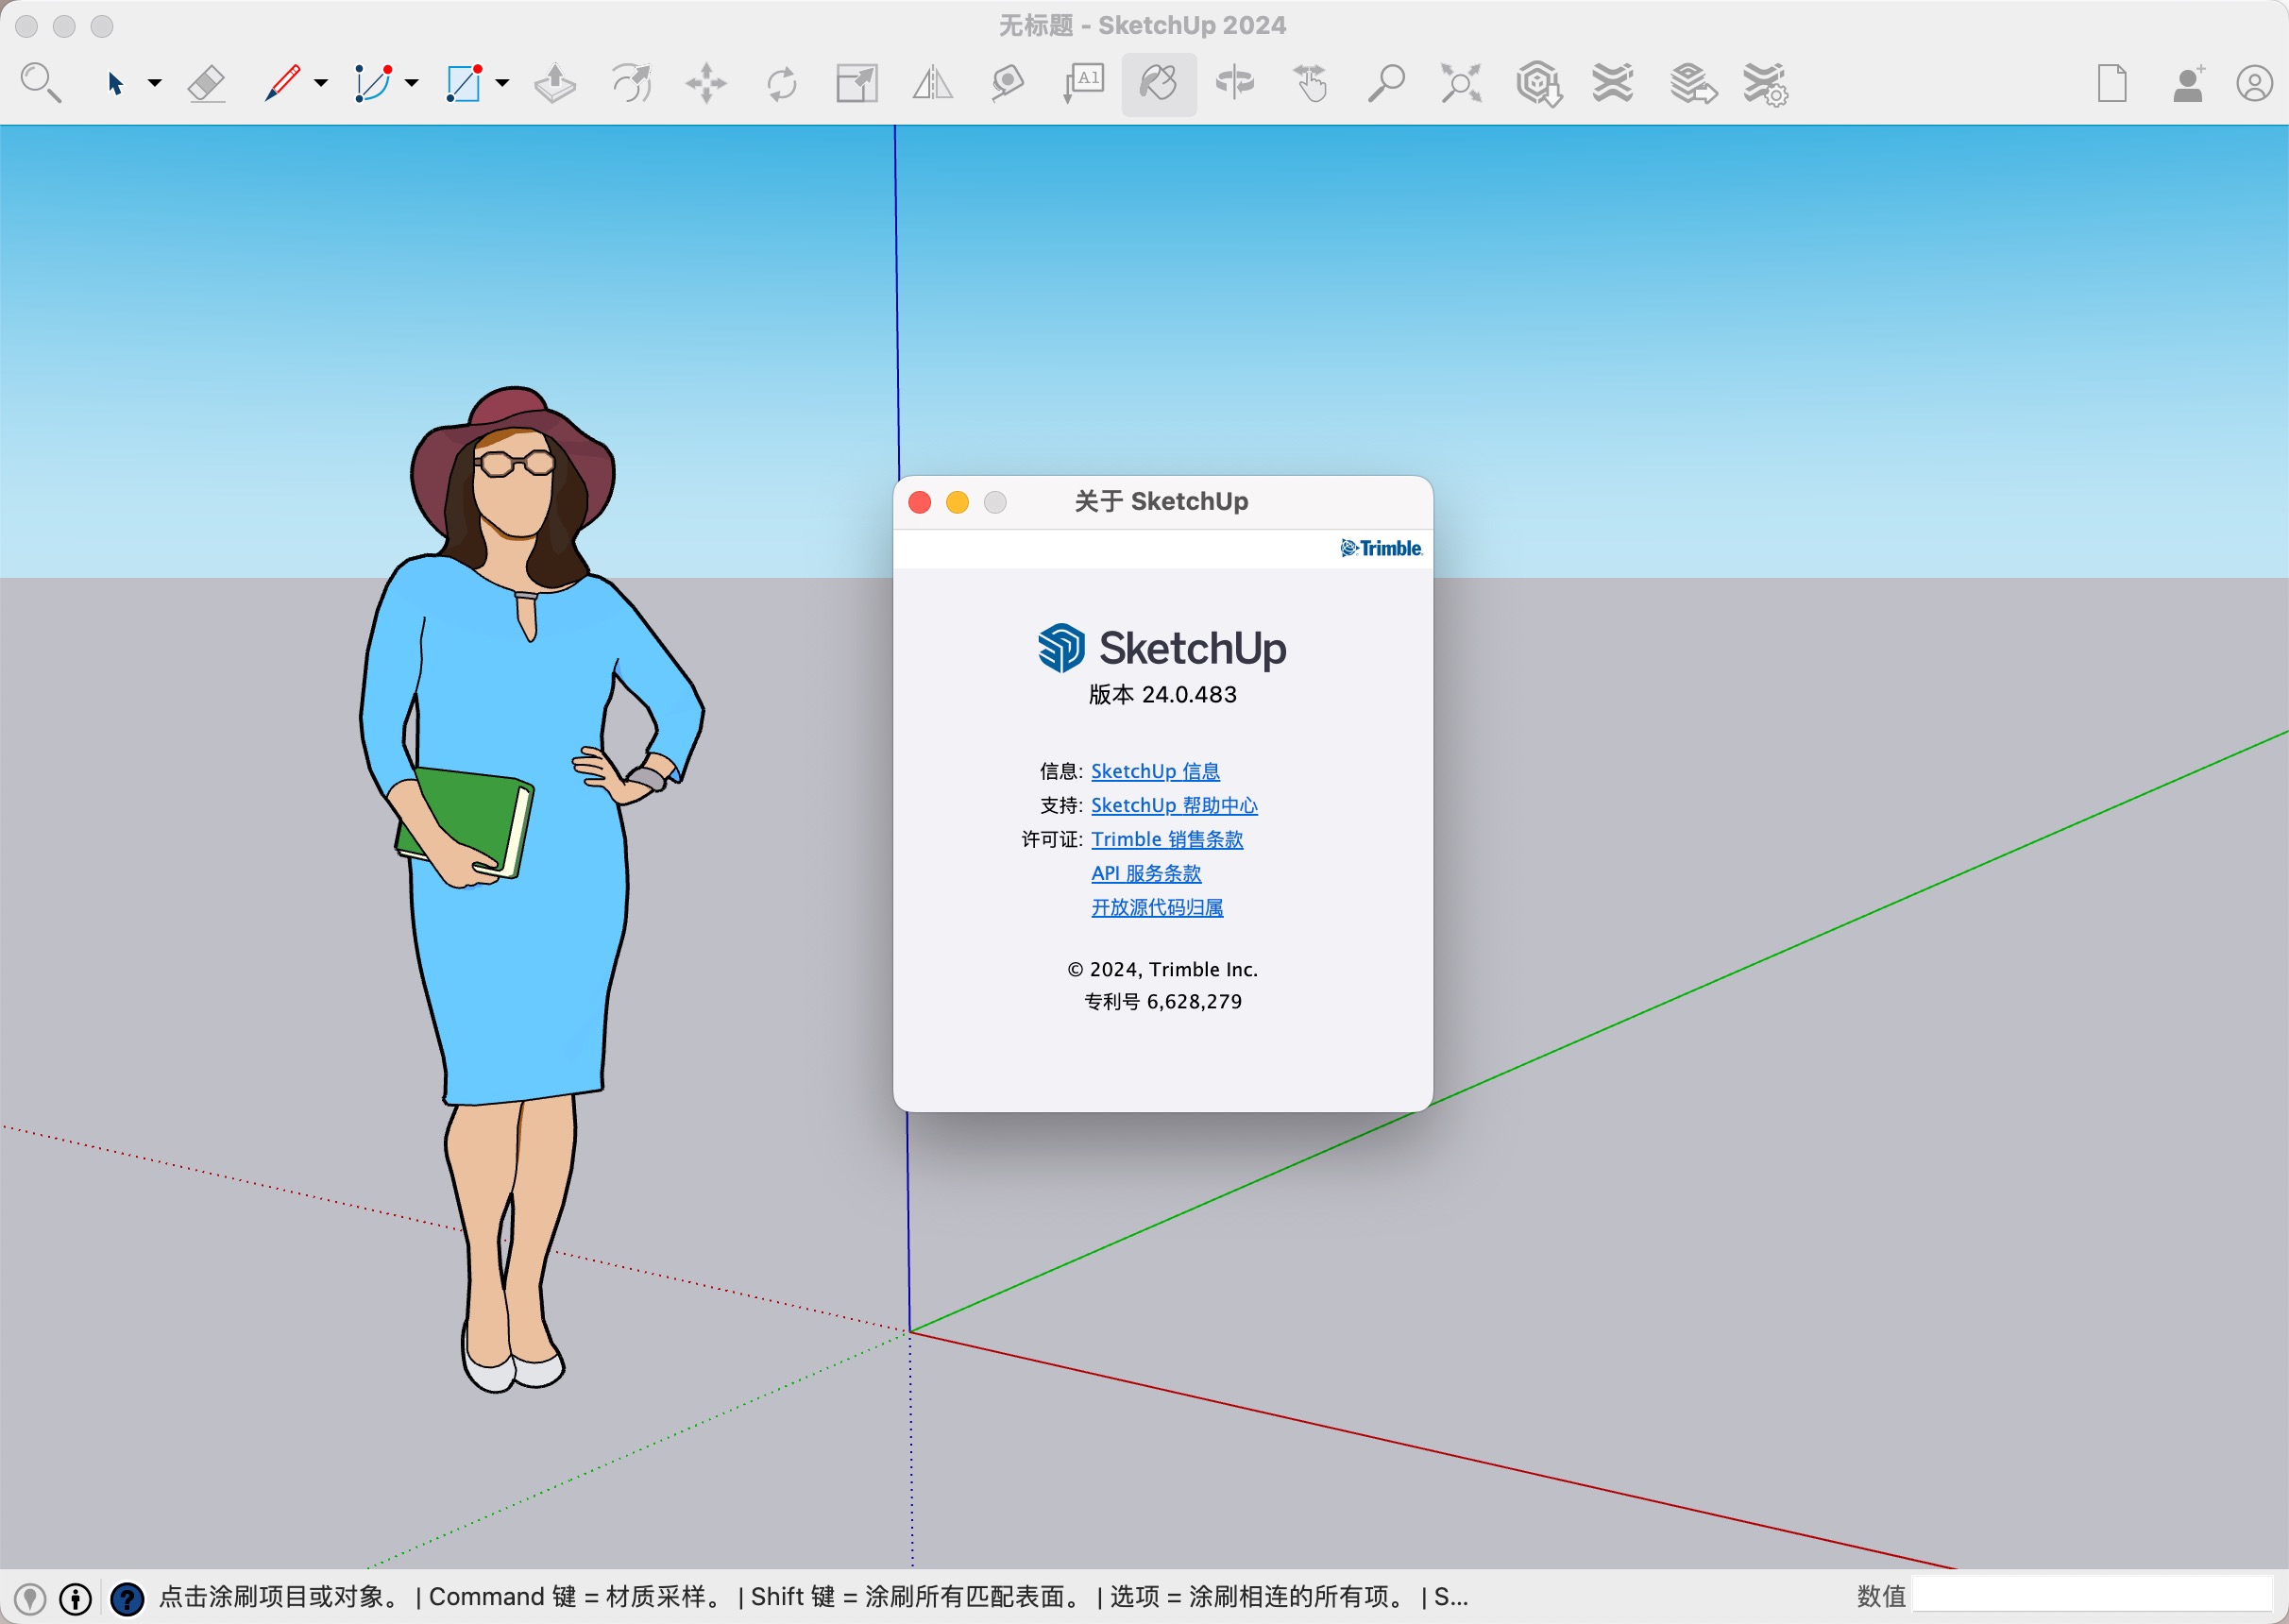This screenshot has width=2289, height=1624.
Task: Select the Rectangle shape tool
Action: click(x=464, y=83)
